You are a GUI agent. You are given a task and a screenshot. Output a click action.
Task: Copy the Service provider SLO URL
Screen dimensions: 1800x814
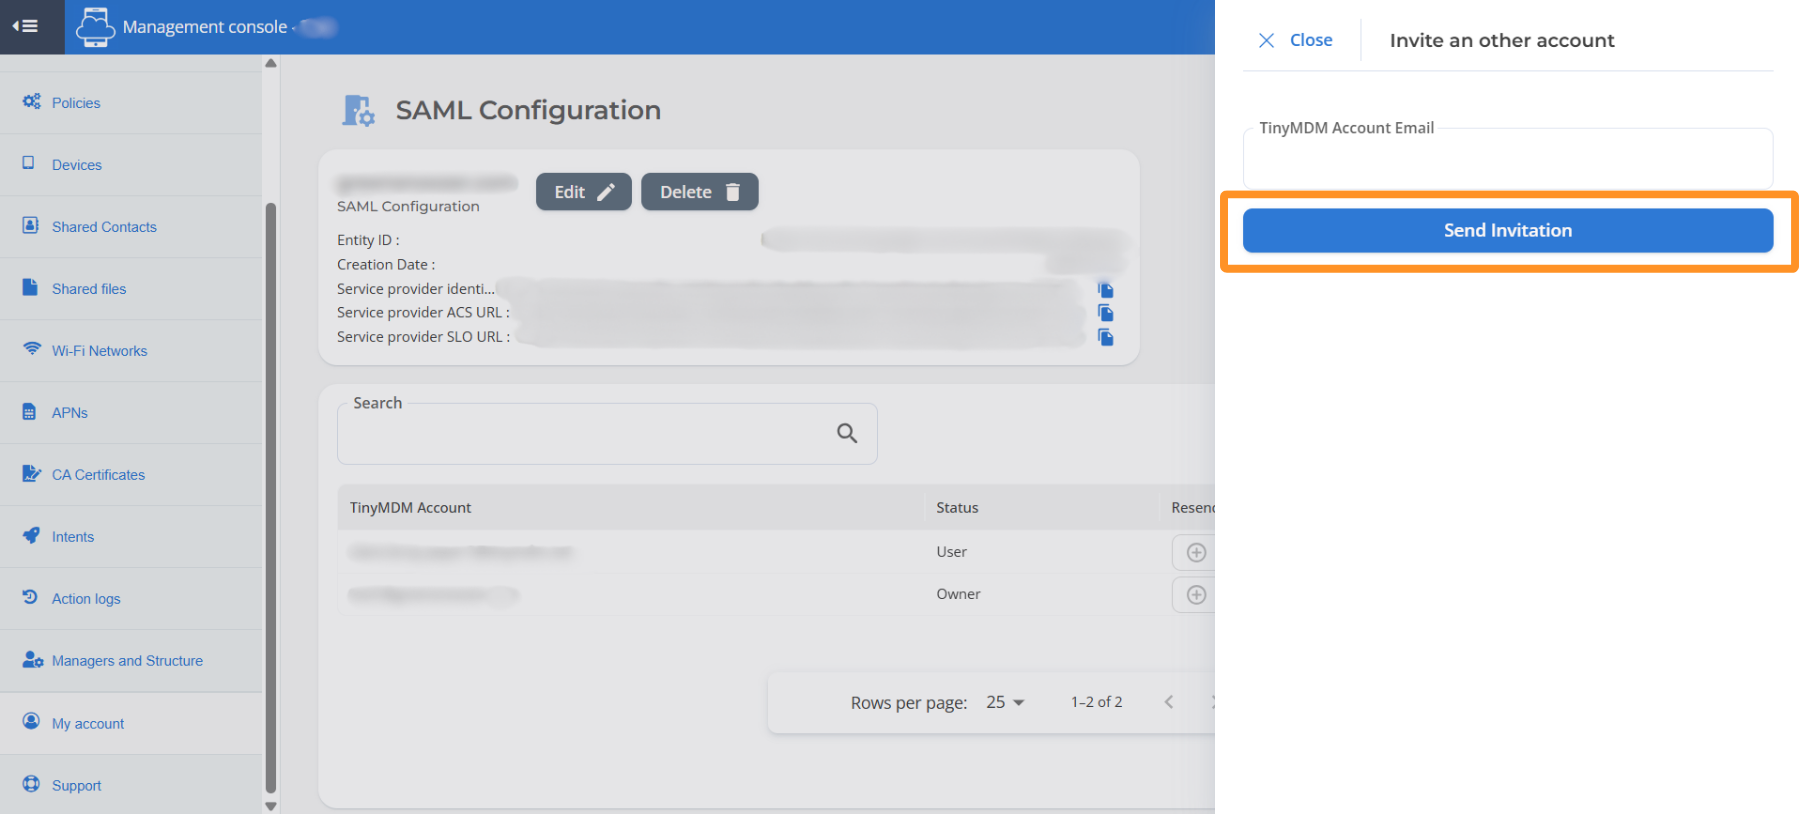tap(1105, 337)
